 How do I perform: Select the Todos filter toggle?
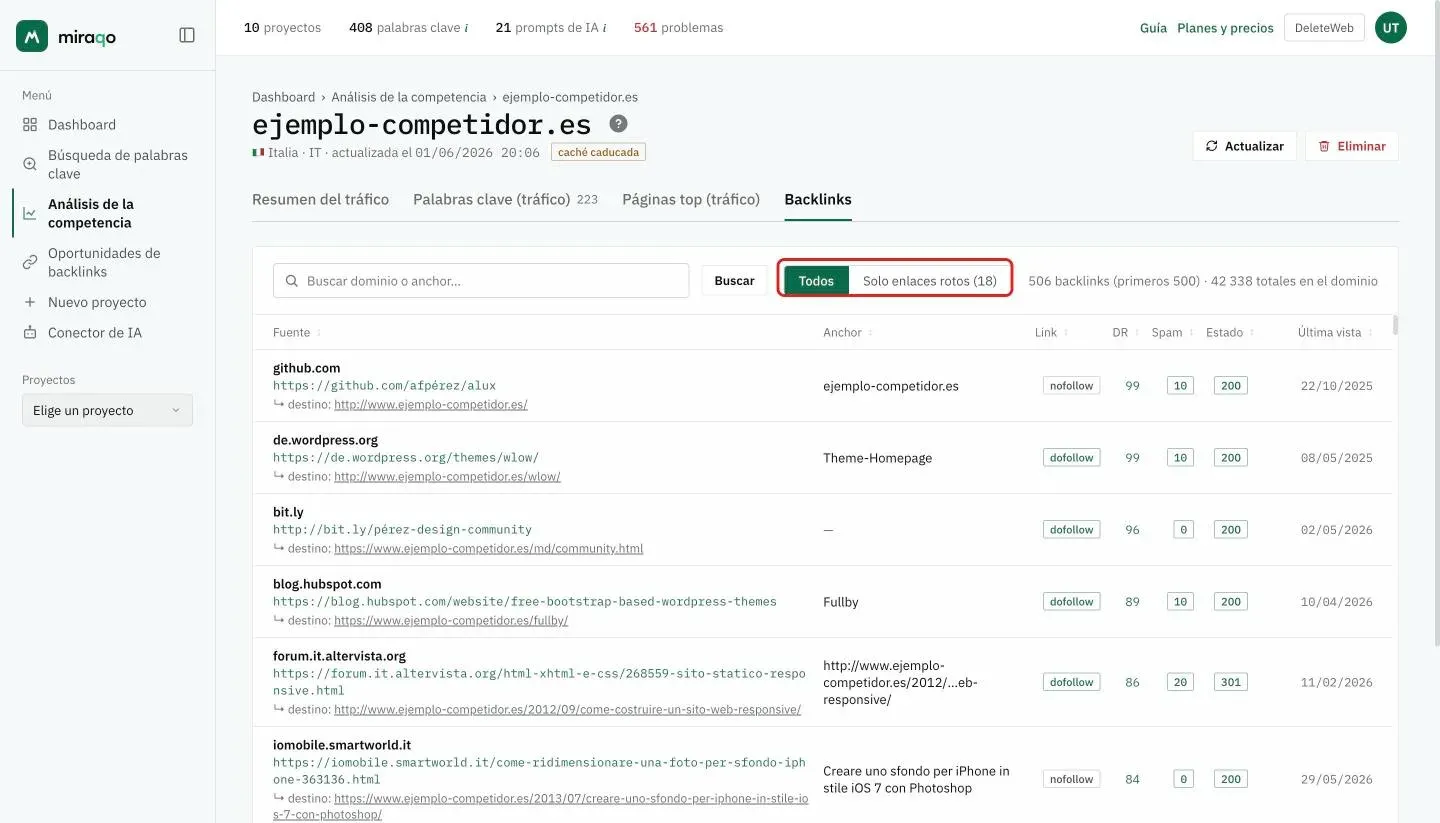[816, 281]
